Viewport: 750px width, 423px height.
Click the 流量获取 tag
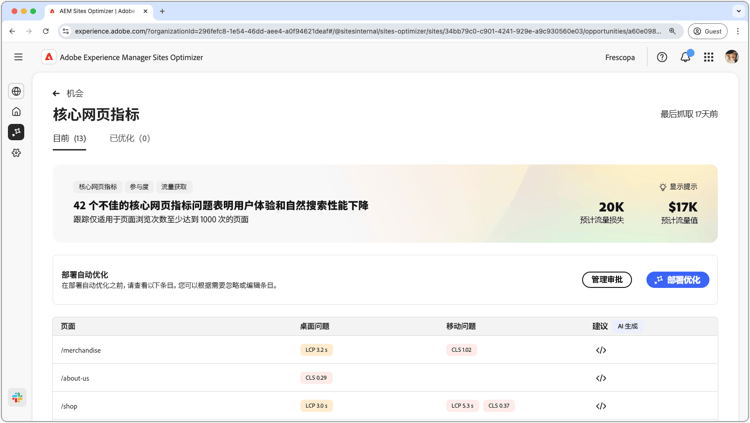[174, 187]
